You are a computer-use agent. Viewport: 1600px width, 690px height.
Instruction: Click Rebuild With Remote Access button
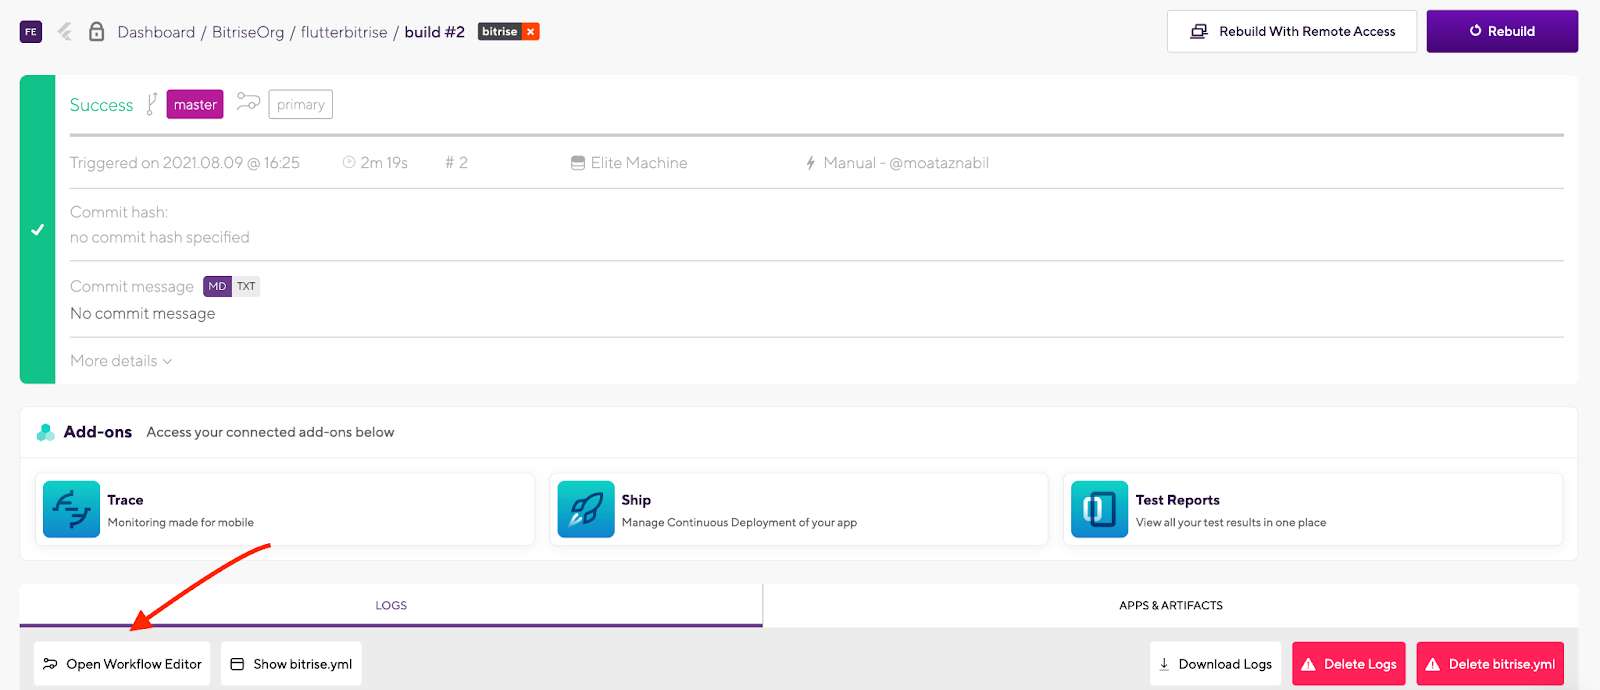tap(1292, 31)
